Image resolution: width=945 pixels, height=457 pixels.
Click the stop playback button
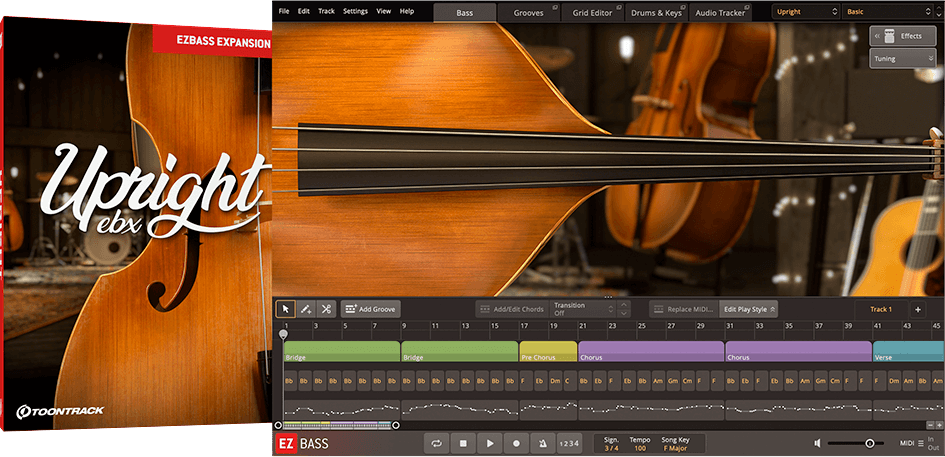coord(463,444)
